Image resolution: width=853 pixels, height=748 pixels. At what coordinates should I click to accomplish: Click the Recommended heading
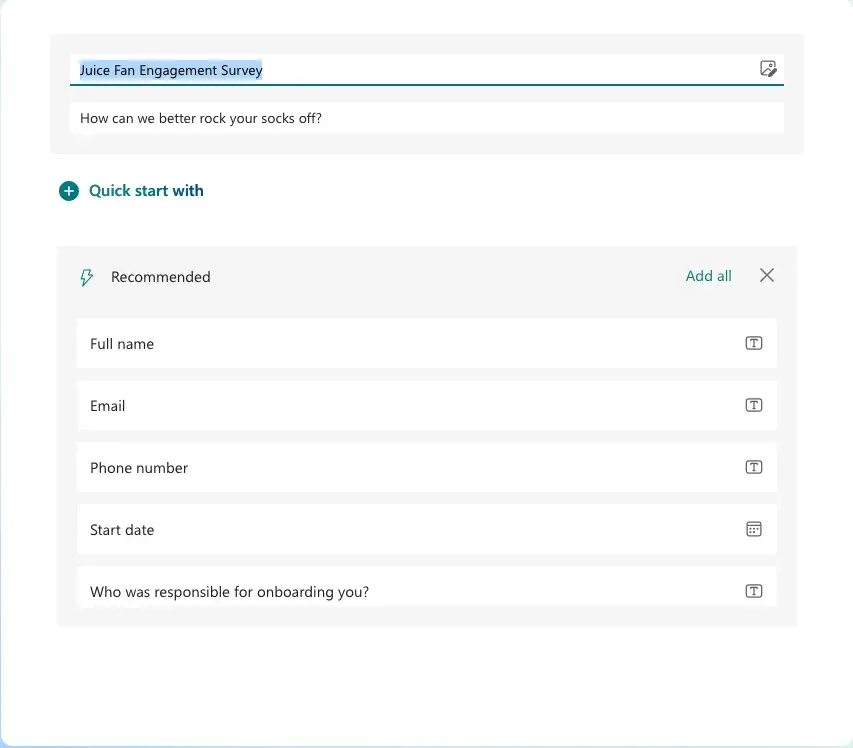pos(160,277)
